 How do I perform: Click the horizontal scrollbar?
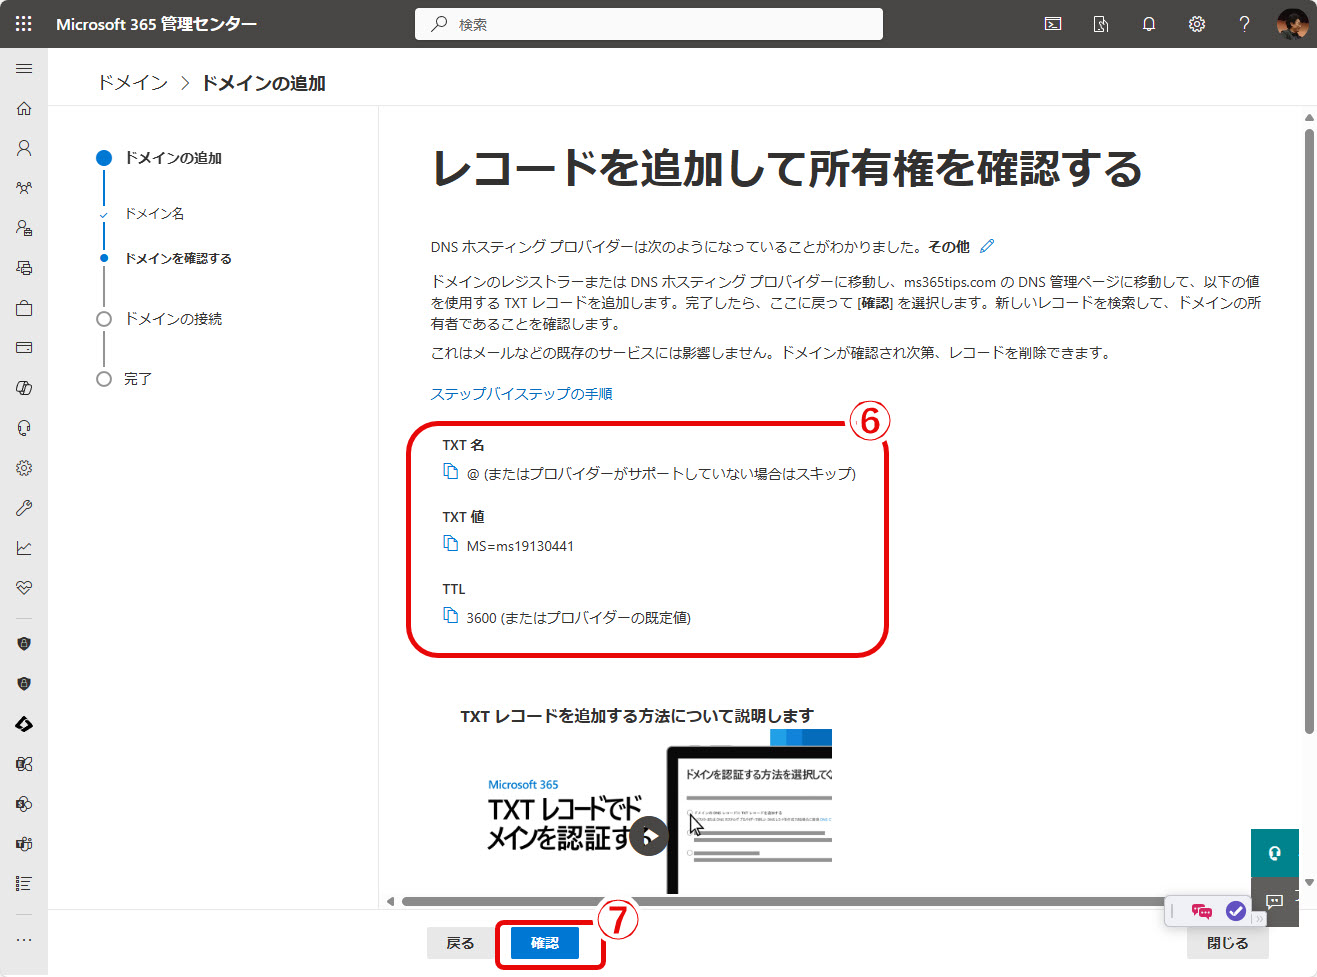(784, 901)
